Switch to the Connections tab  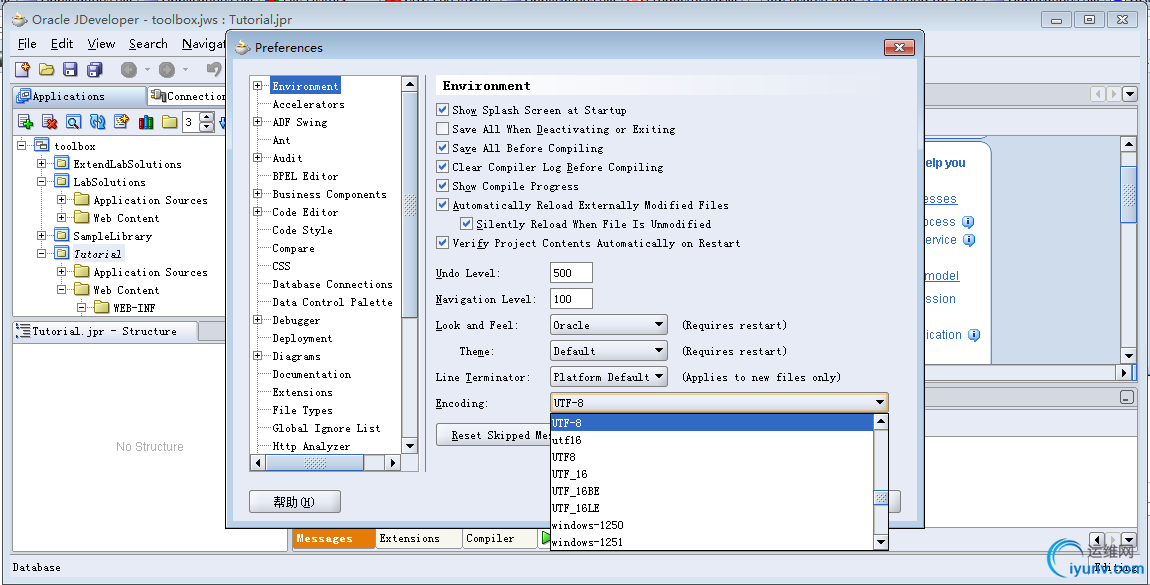point(187,96)
